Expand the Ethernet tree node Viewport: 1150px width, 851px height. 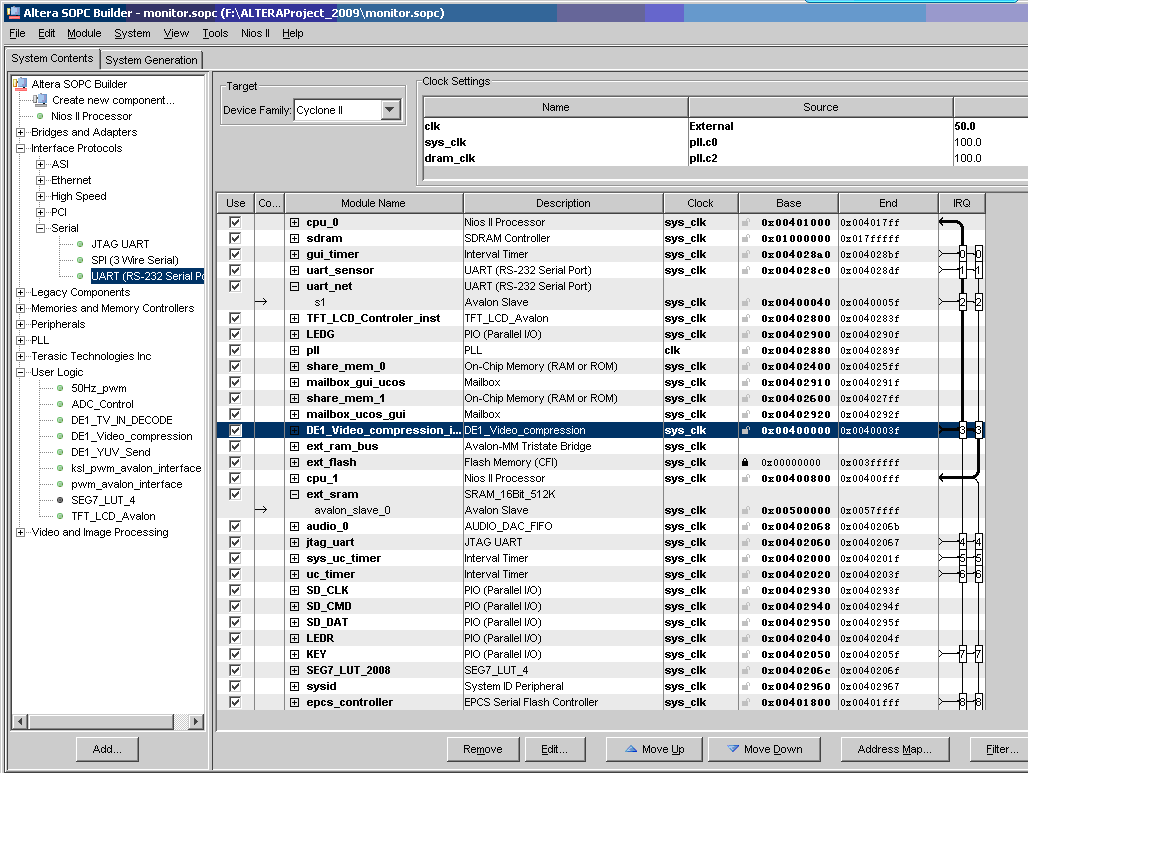pos(40,180)
